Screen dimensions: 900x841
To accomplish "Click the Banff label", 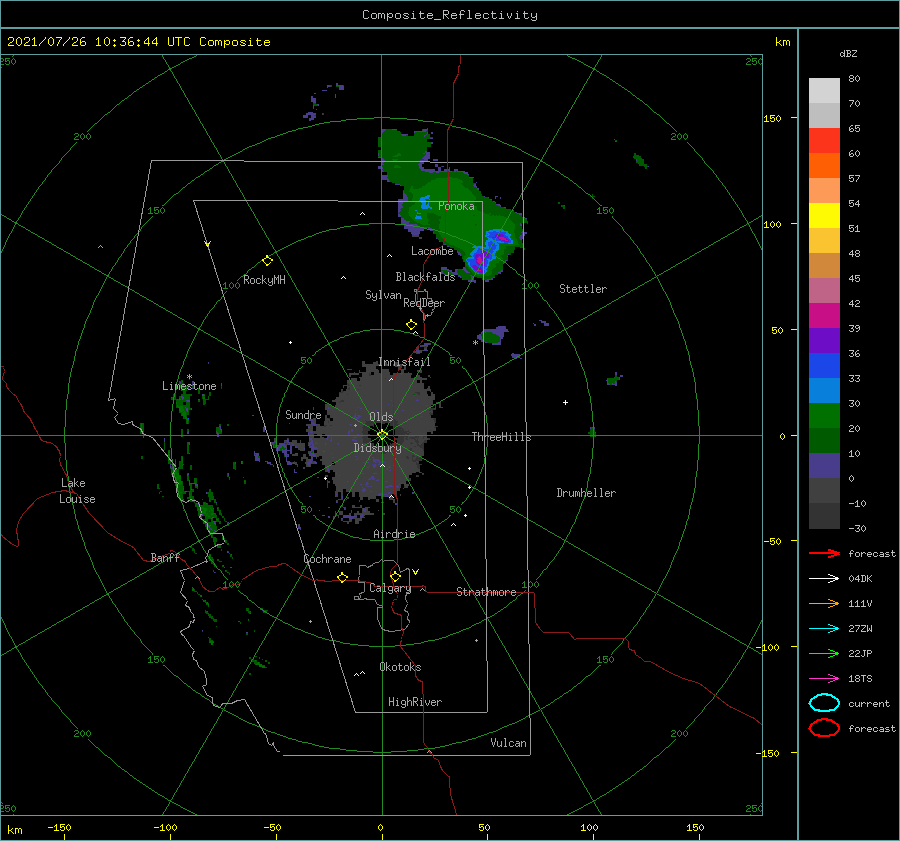I will 165,558.
